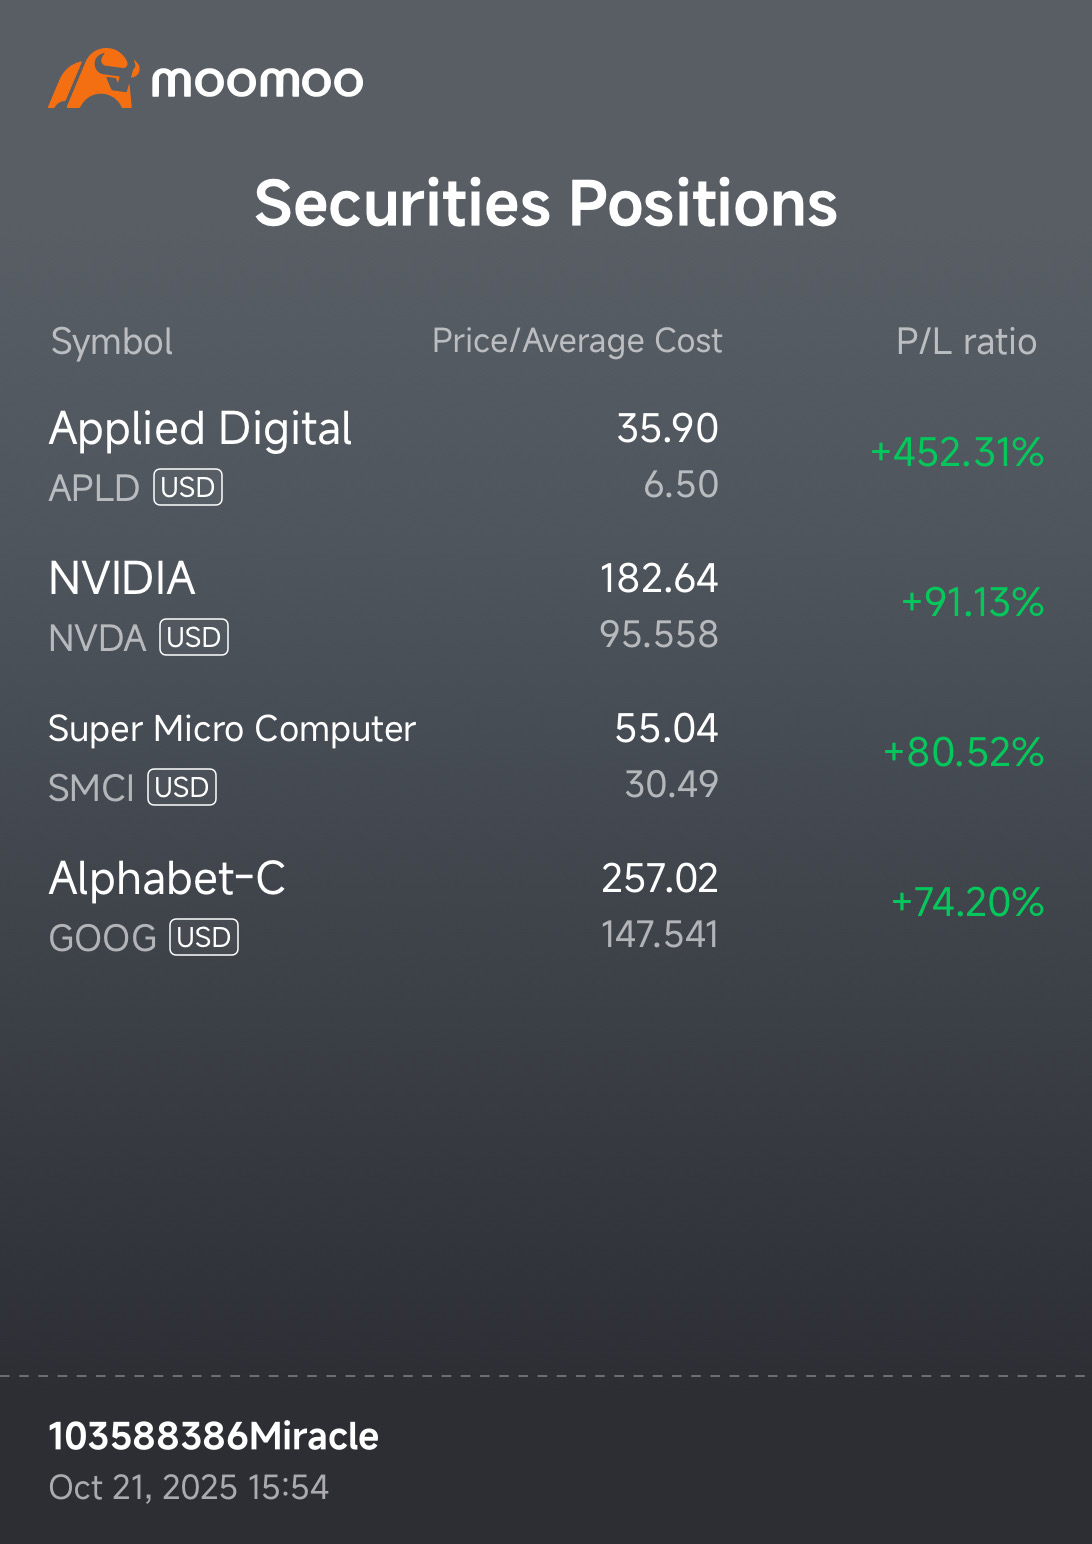Click the USD badge beside GOOG
This screenshot has height=1544, width=1092.
[204, 937]
